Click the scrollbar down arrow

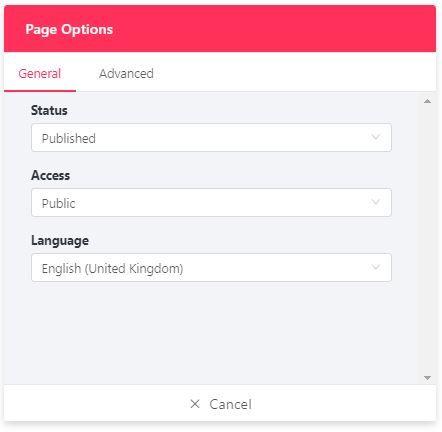pyautogui.click(x=427, y=378)
